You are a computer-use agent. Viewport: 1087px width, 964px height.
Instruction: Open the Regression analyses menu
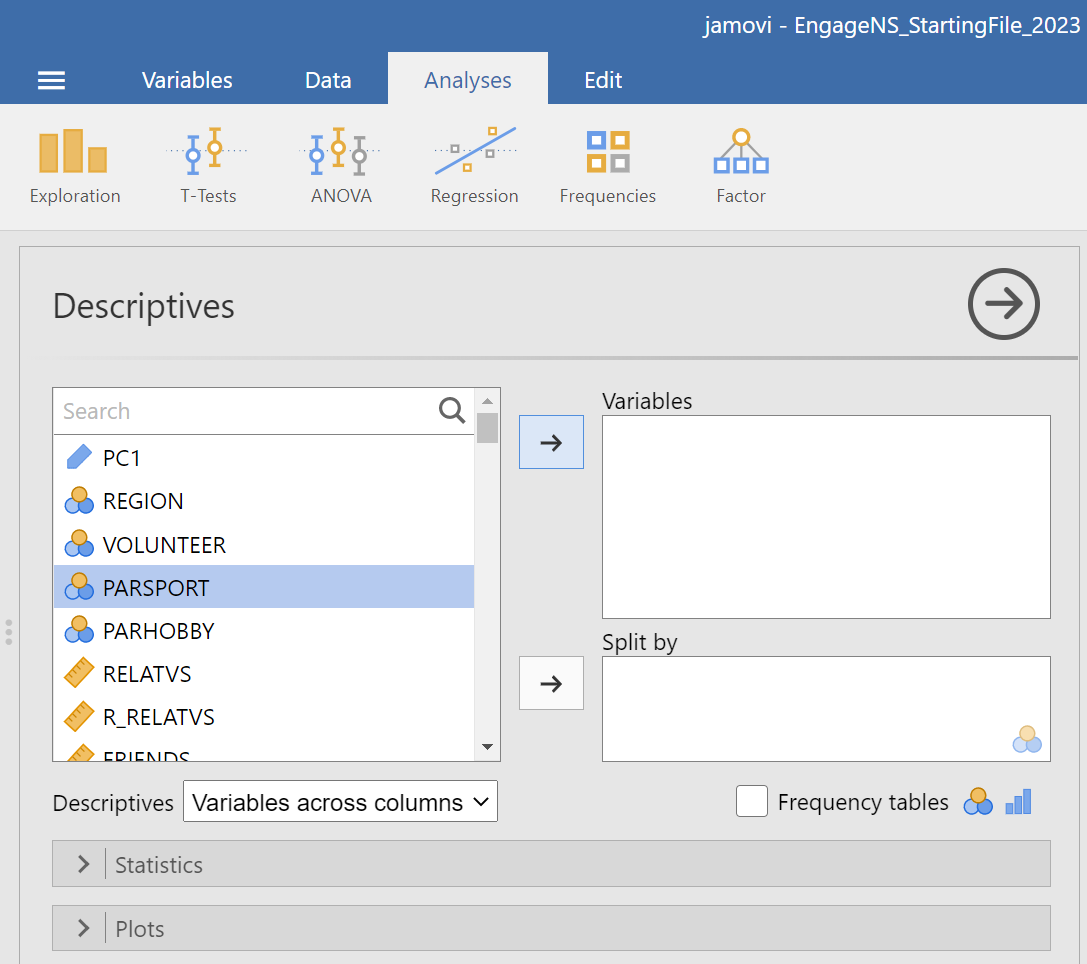click(x=475, y=166)
